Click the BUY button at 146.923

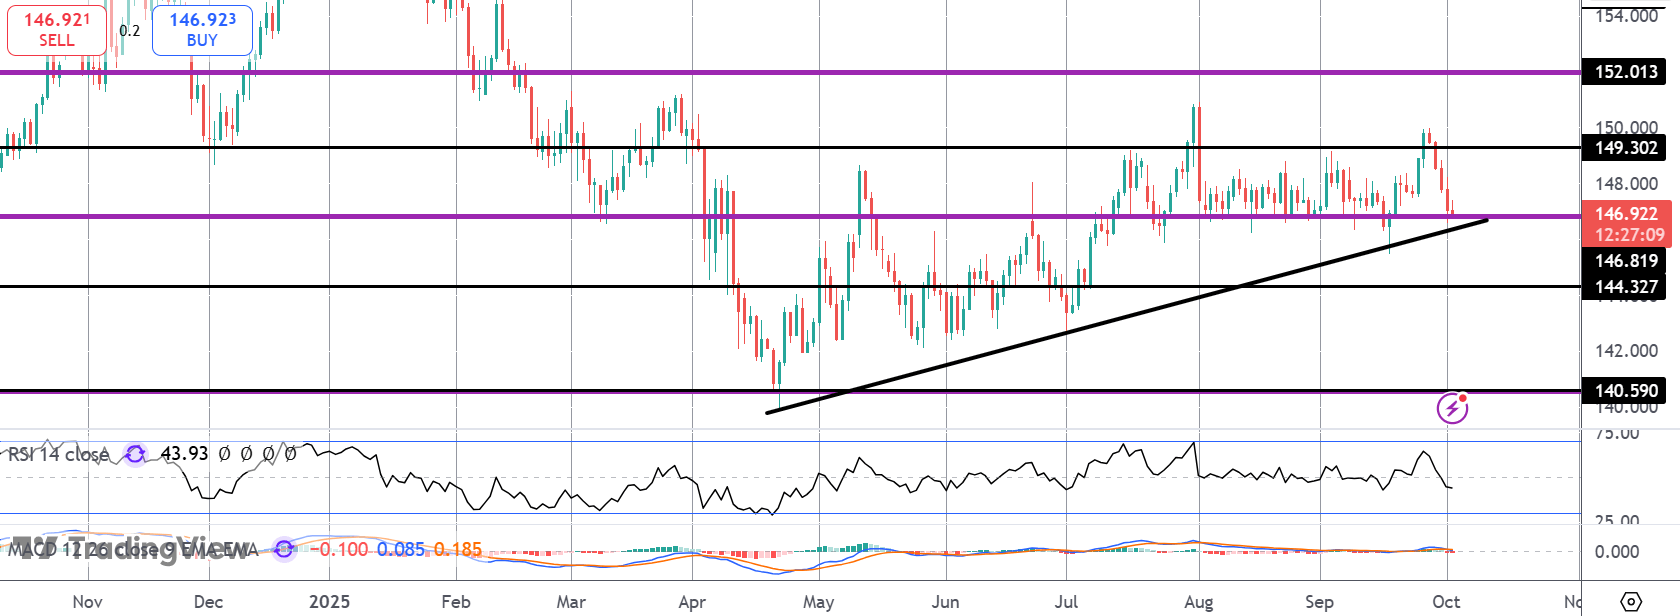tap(202, 30)
